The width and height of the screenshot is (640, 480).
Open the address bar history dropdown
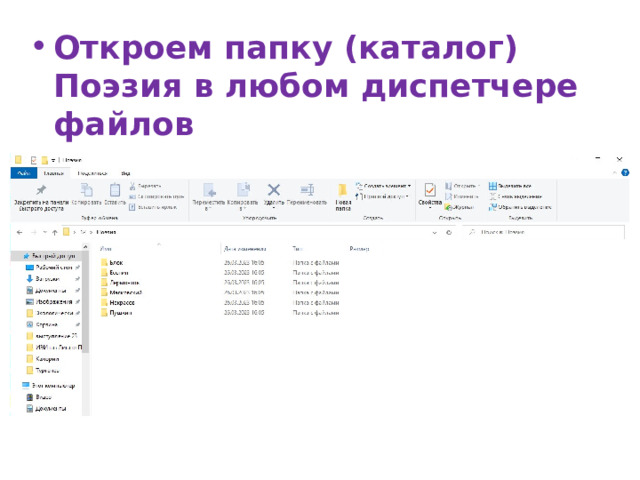click(435, 232)
